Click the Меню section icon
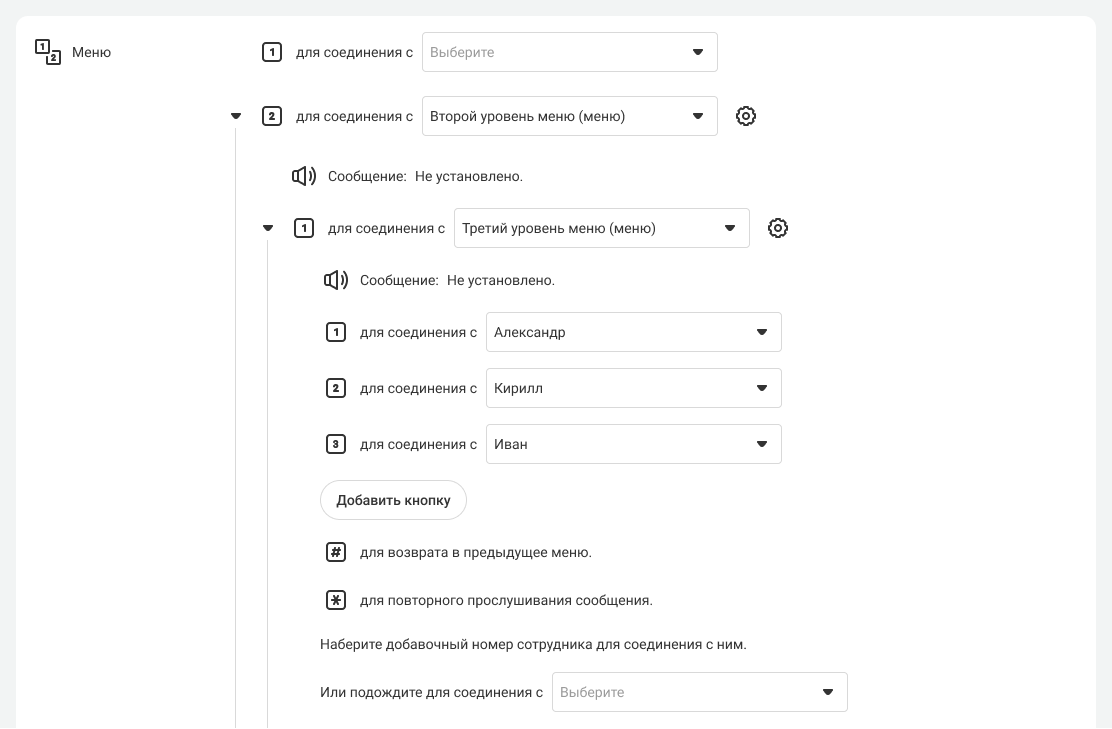Screen dimensions: 1112x729 coord(48,52)
